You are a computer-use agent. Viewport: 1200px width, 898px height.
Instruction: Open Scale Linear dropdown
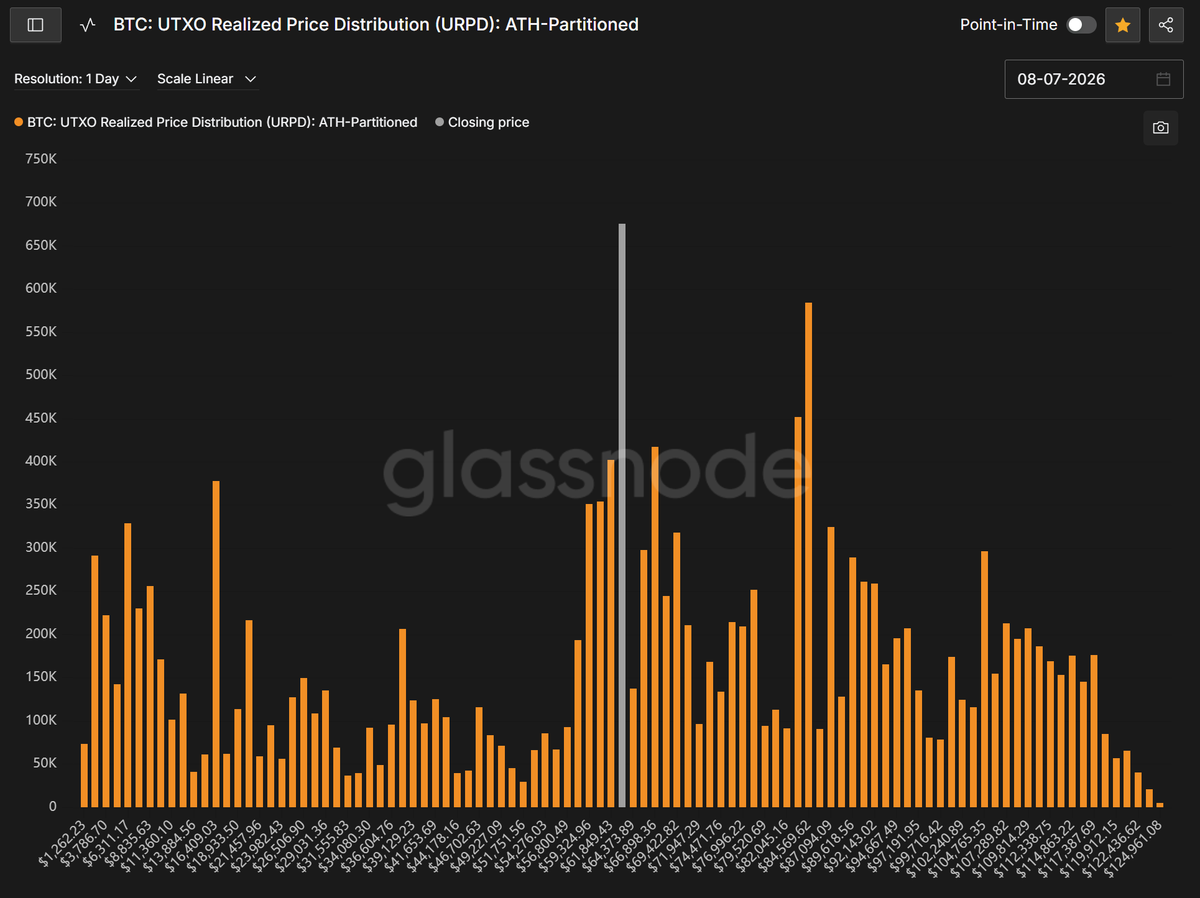[x=207, y=79]
